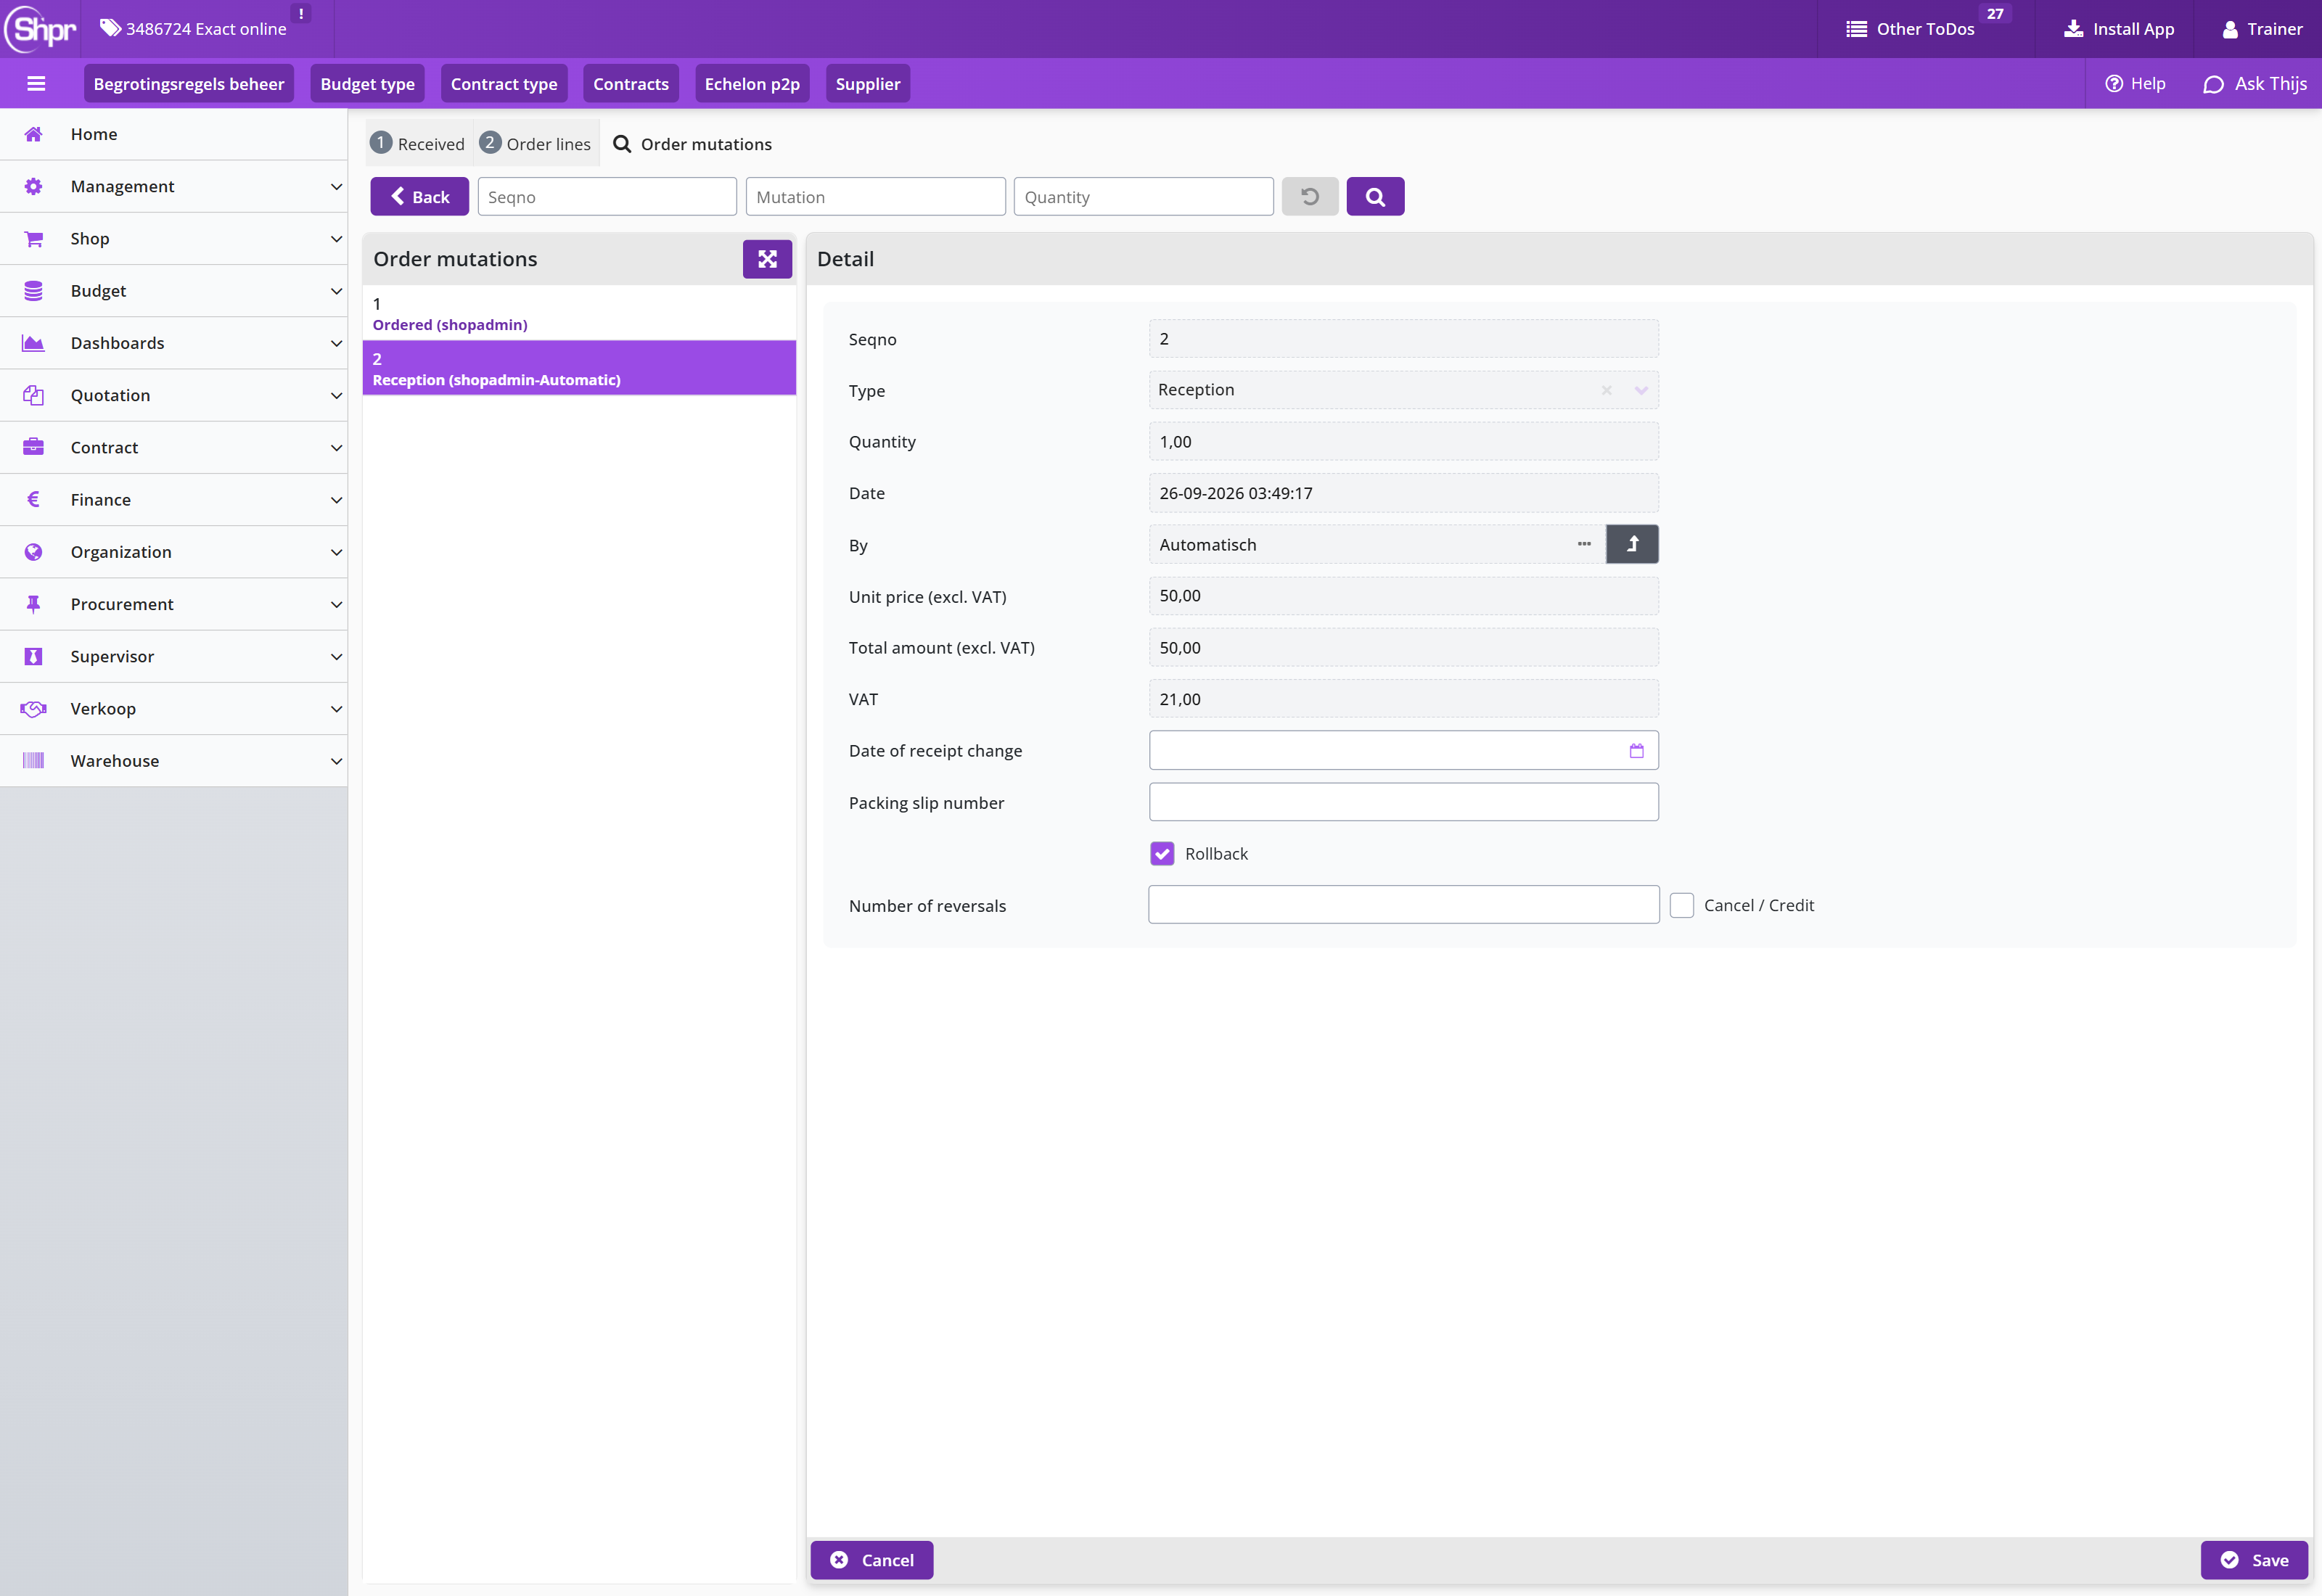Expand the Organization menu
The height and width of the screenshot is (1596, 2322).
pyautogui.click(x=174, y=552)
